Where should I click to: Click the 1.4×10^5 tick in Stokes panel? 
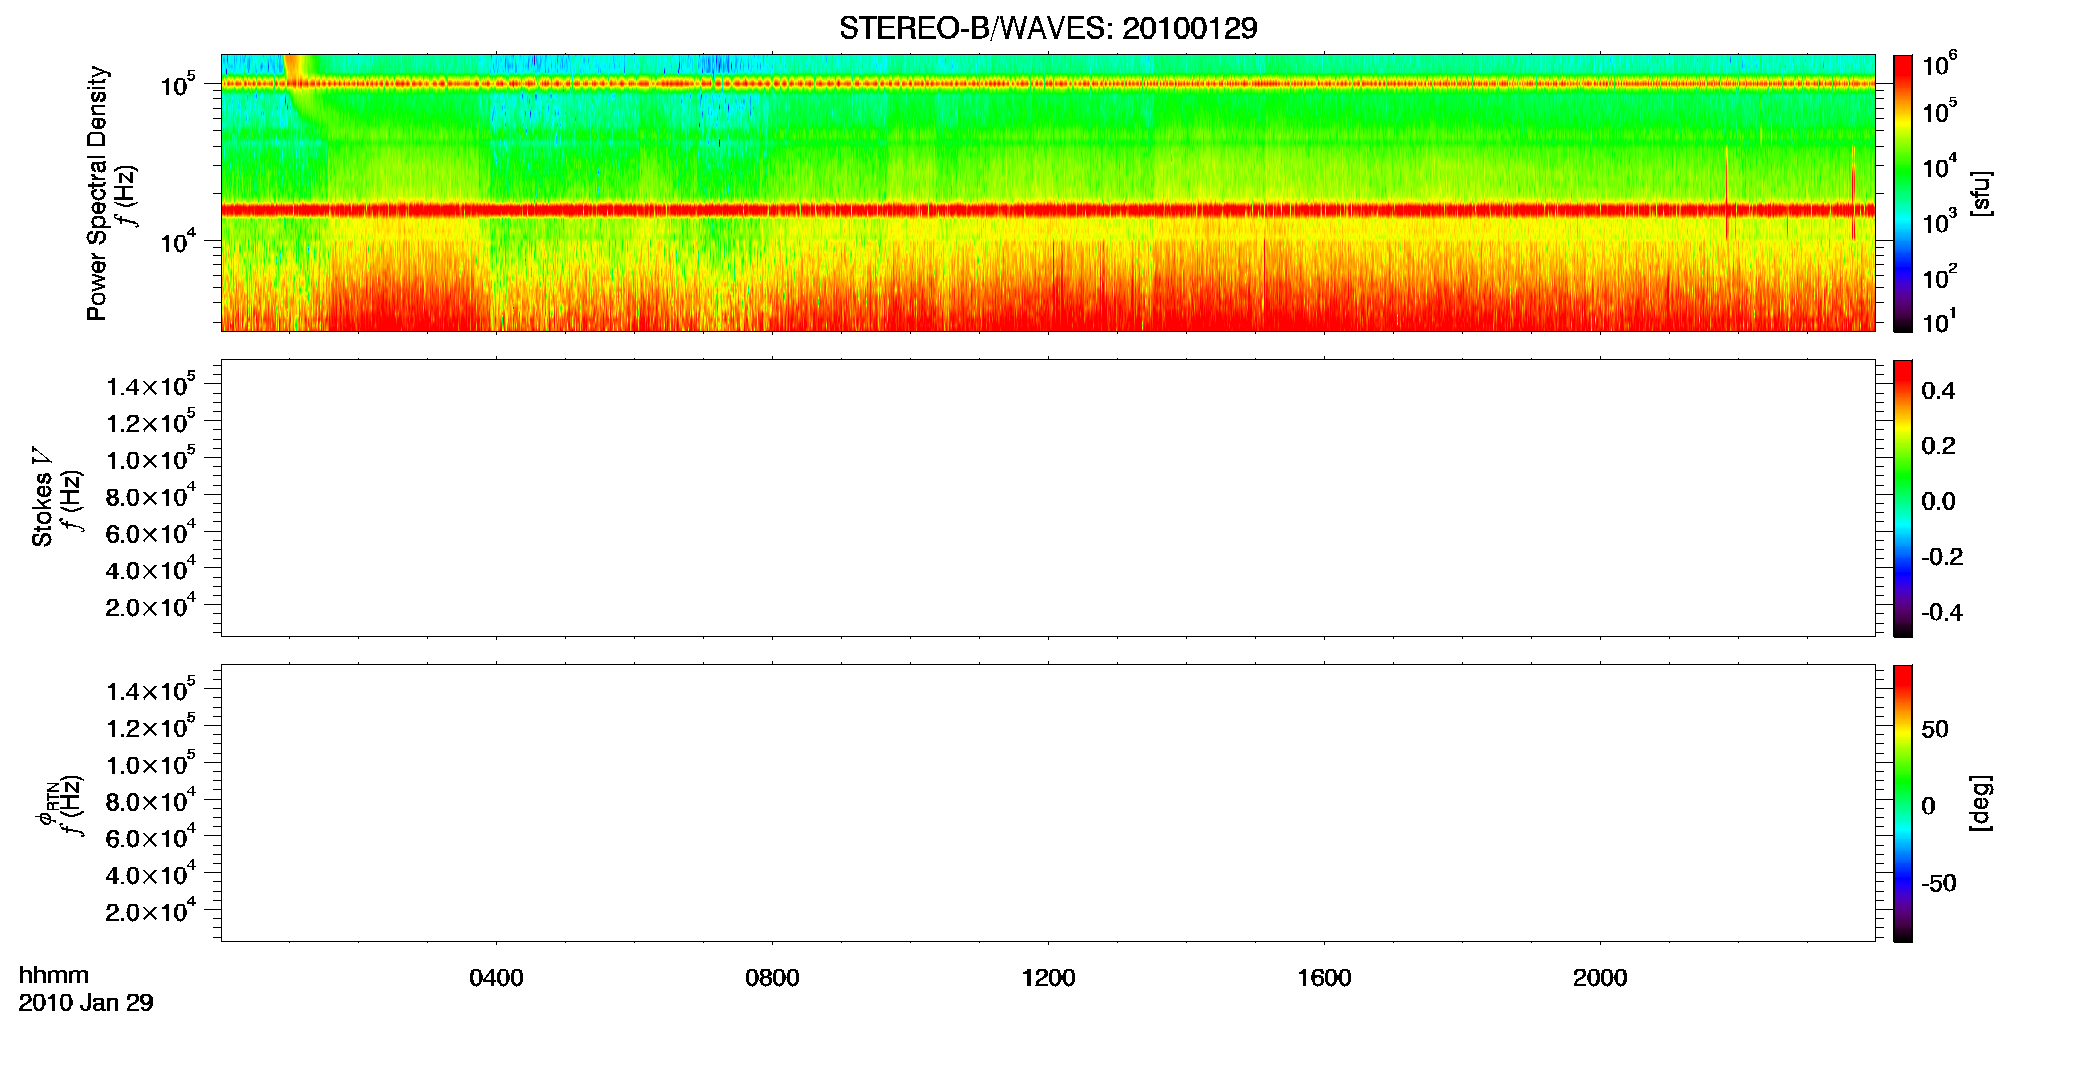click(x=151, y=386)
